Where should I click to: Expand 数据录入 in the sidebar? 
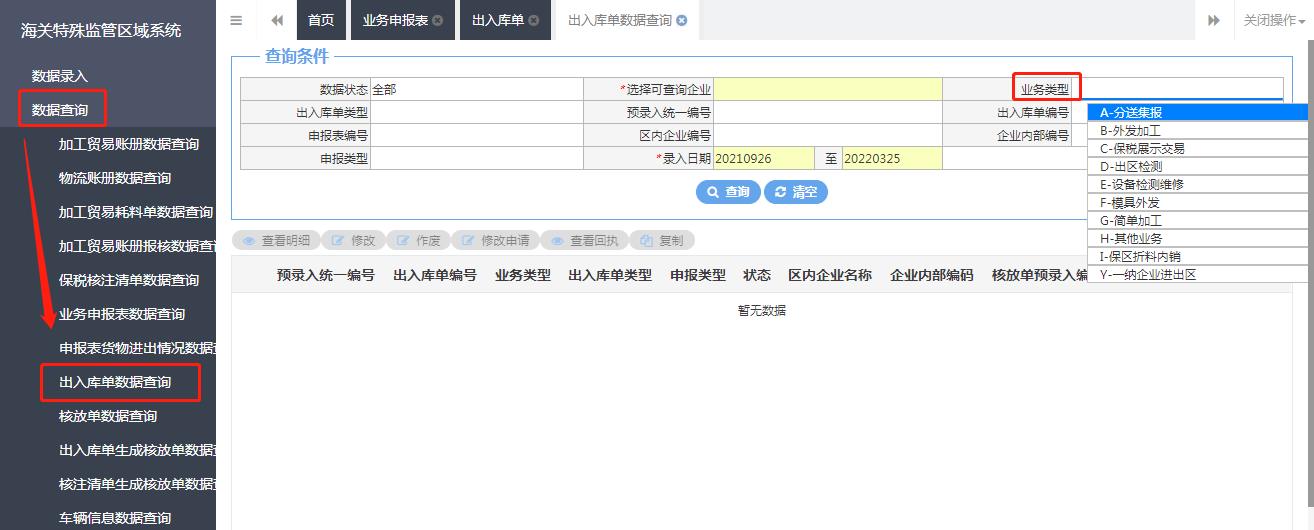pos(60,76)
